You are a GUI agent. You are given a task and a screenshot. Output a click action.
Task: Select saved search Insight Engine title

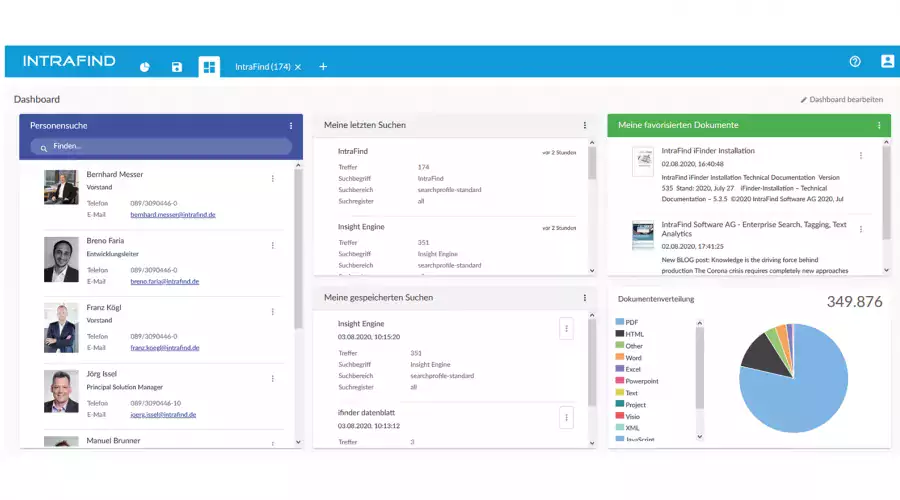point(361,324)
